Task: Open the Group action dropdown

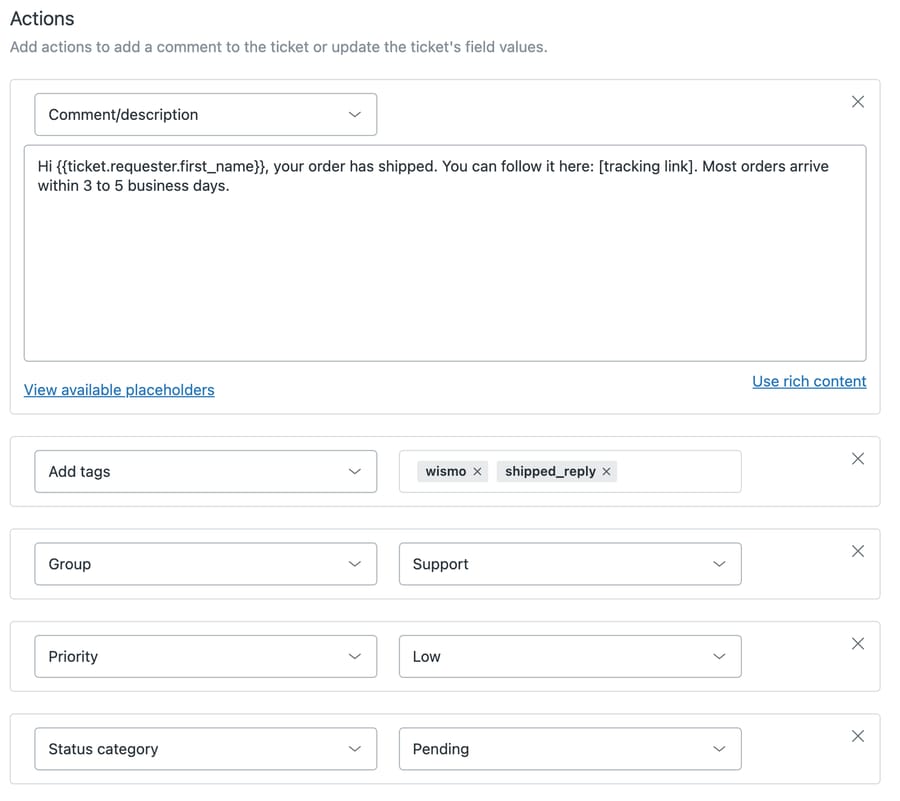Action: click(205, 564)
